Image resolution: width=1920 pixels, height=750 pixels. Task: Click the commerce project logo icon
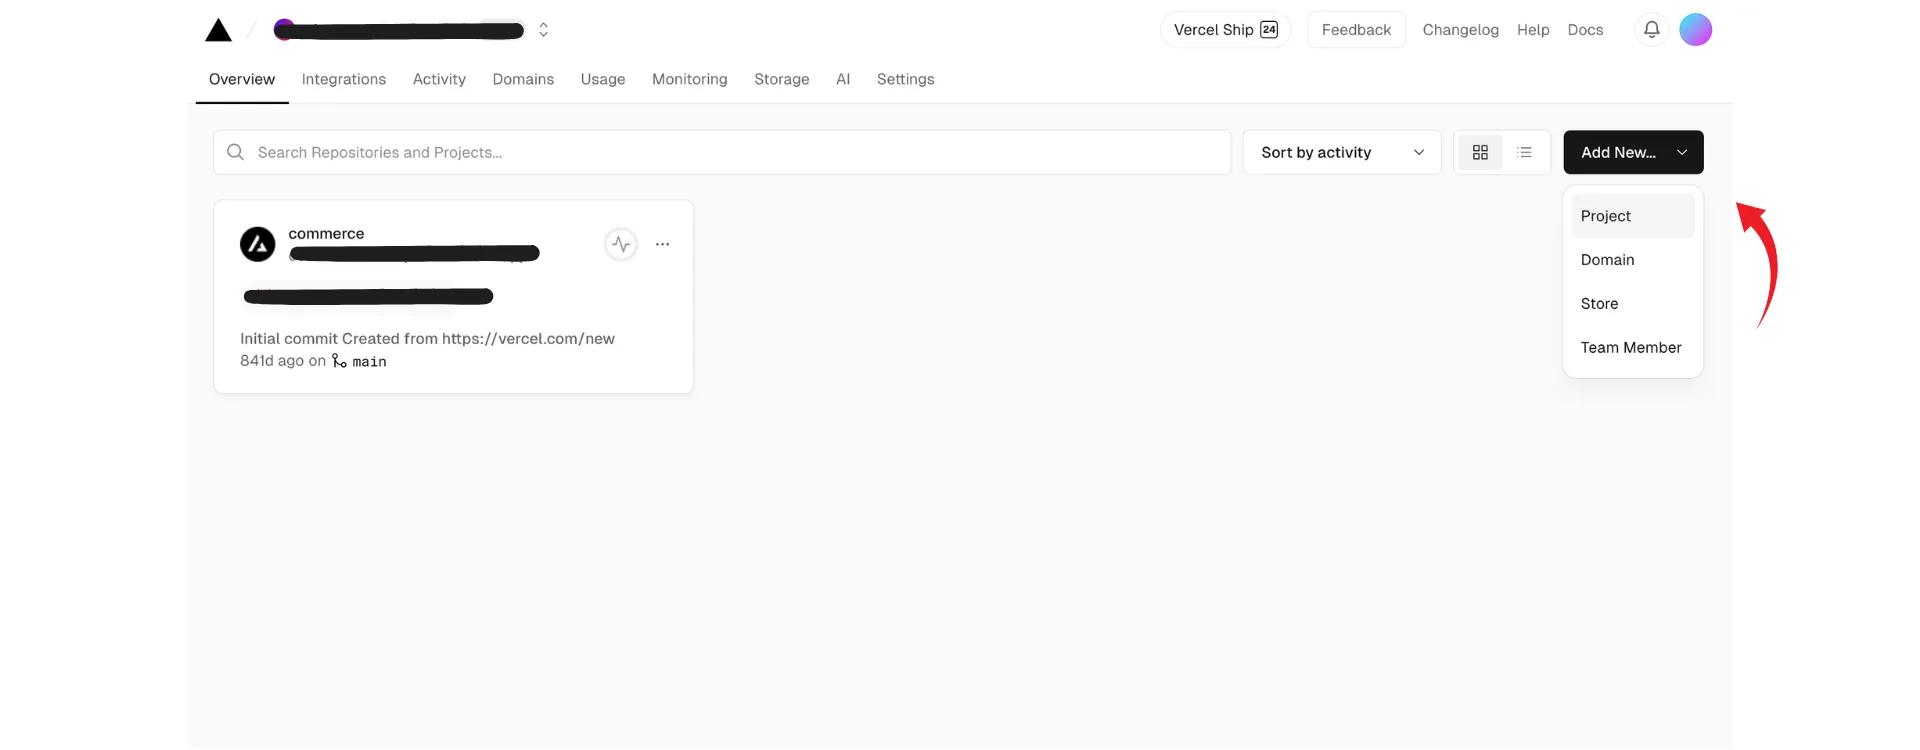pos(258,244)
